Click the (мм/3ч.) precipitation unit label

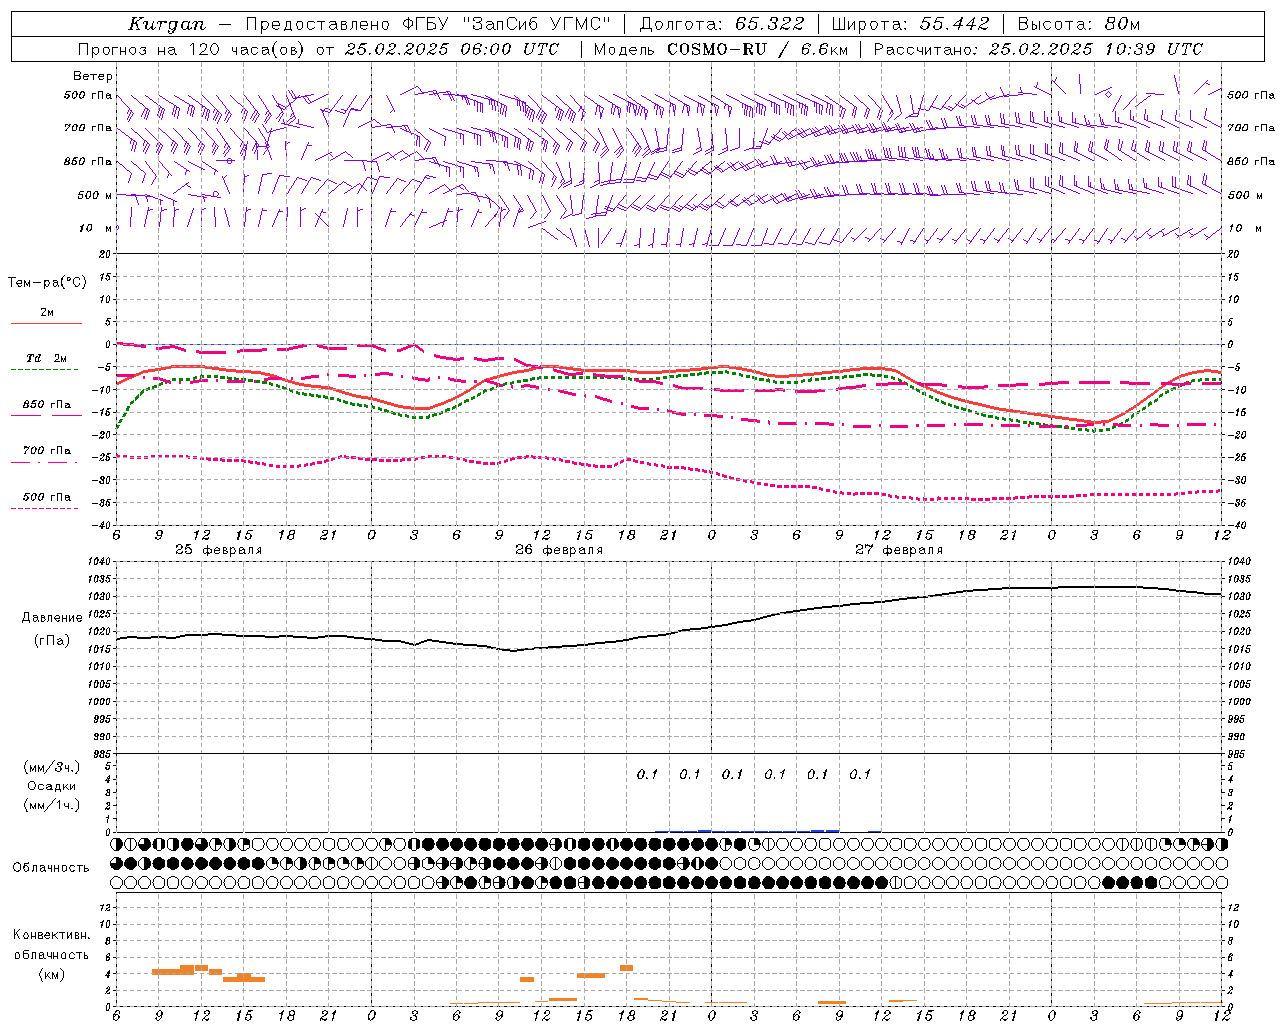click(x=52, y=767)
